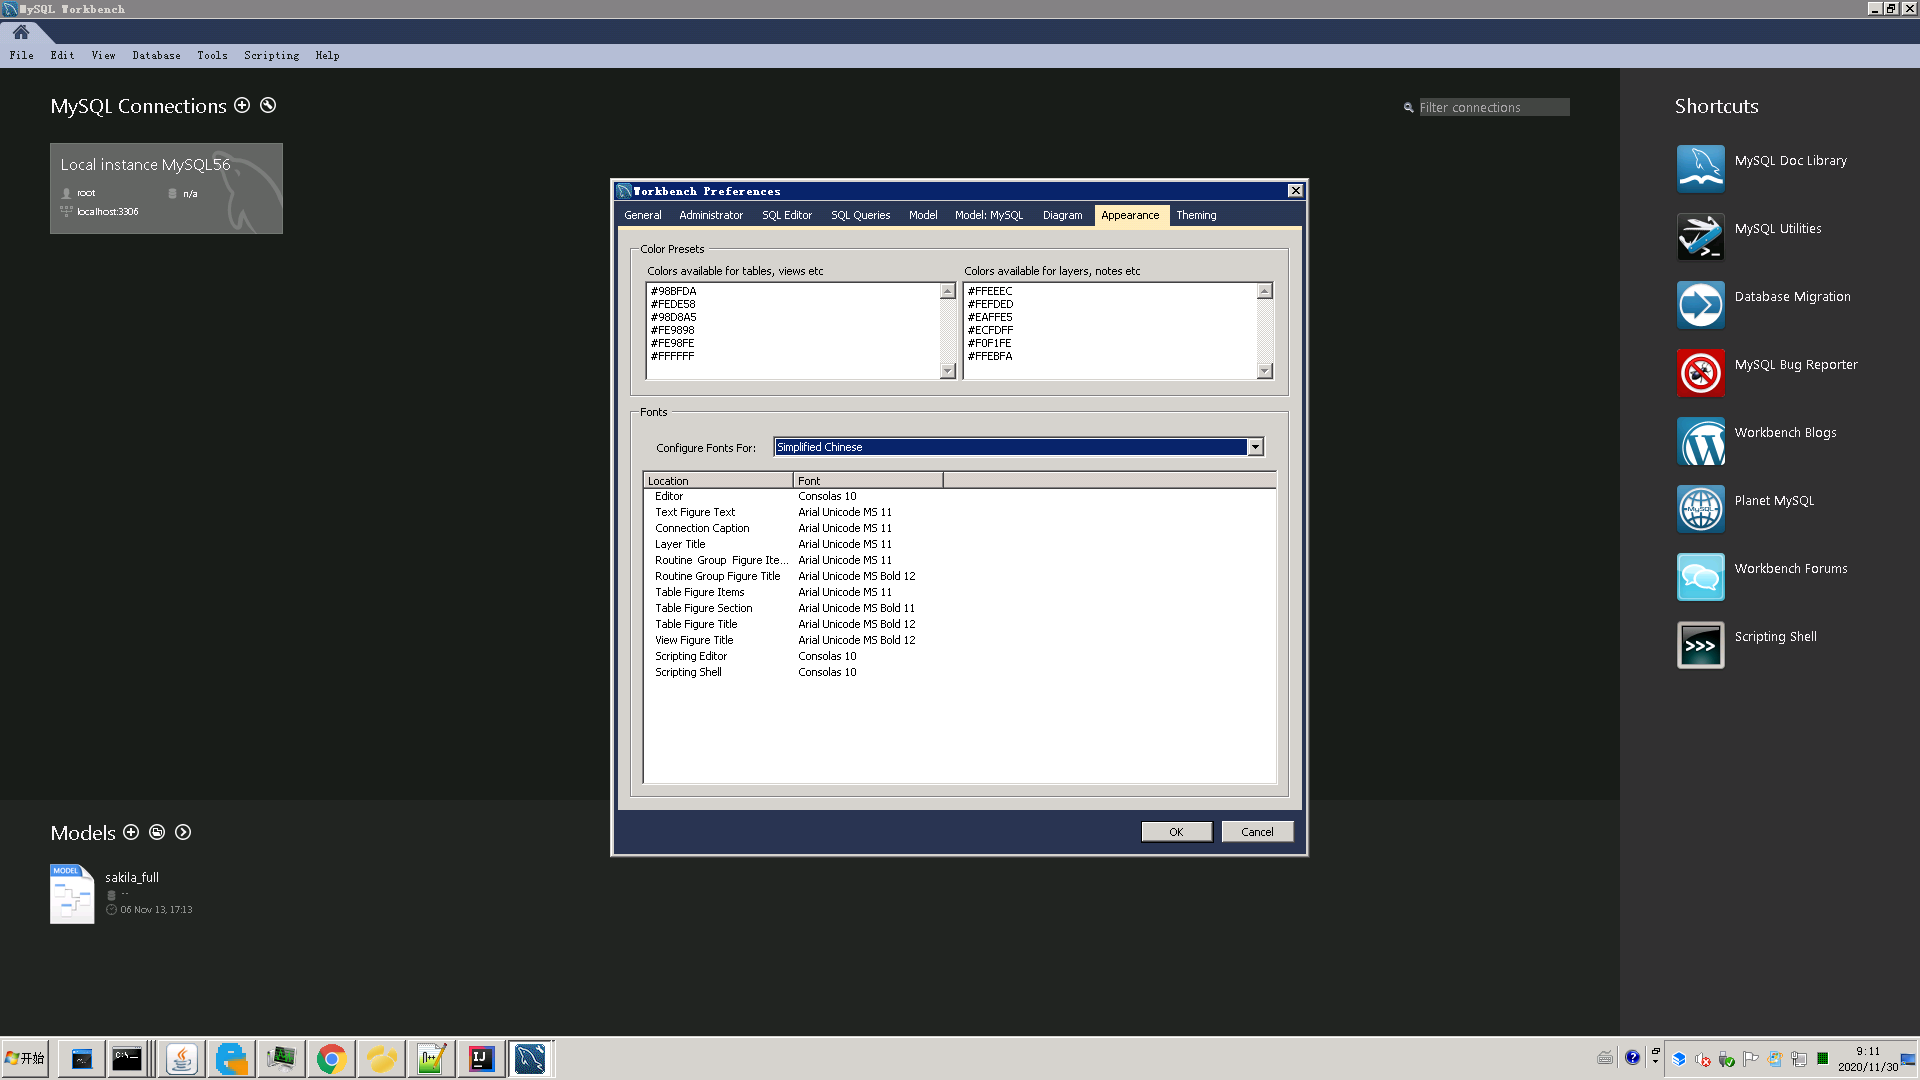Create new model plus icon
Image resolution: width=1920 pixels, height=1080 pixels.
point(131,832)
